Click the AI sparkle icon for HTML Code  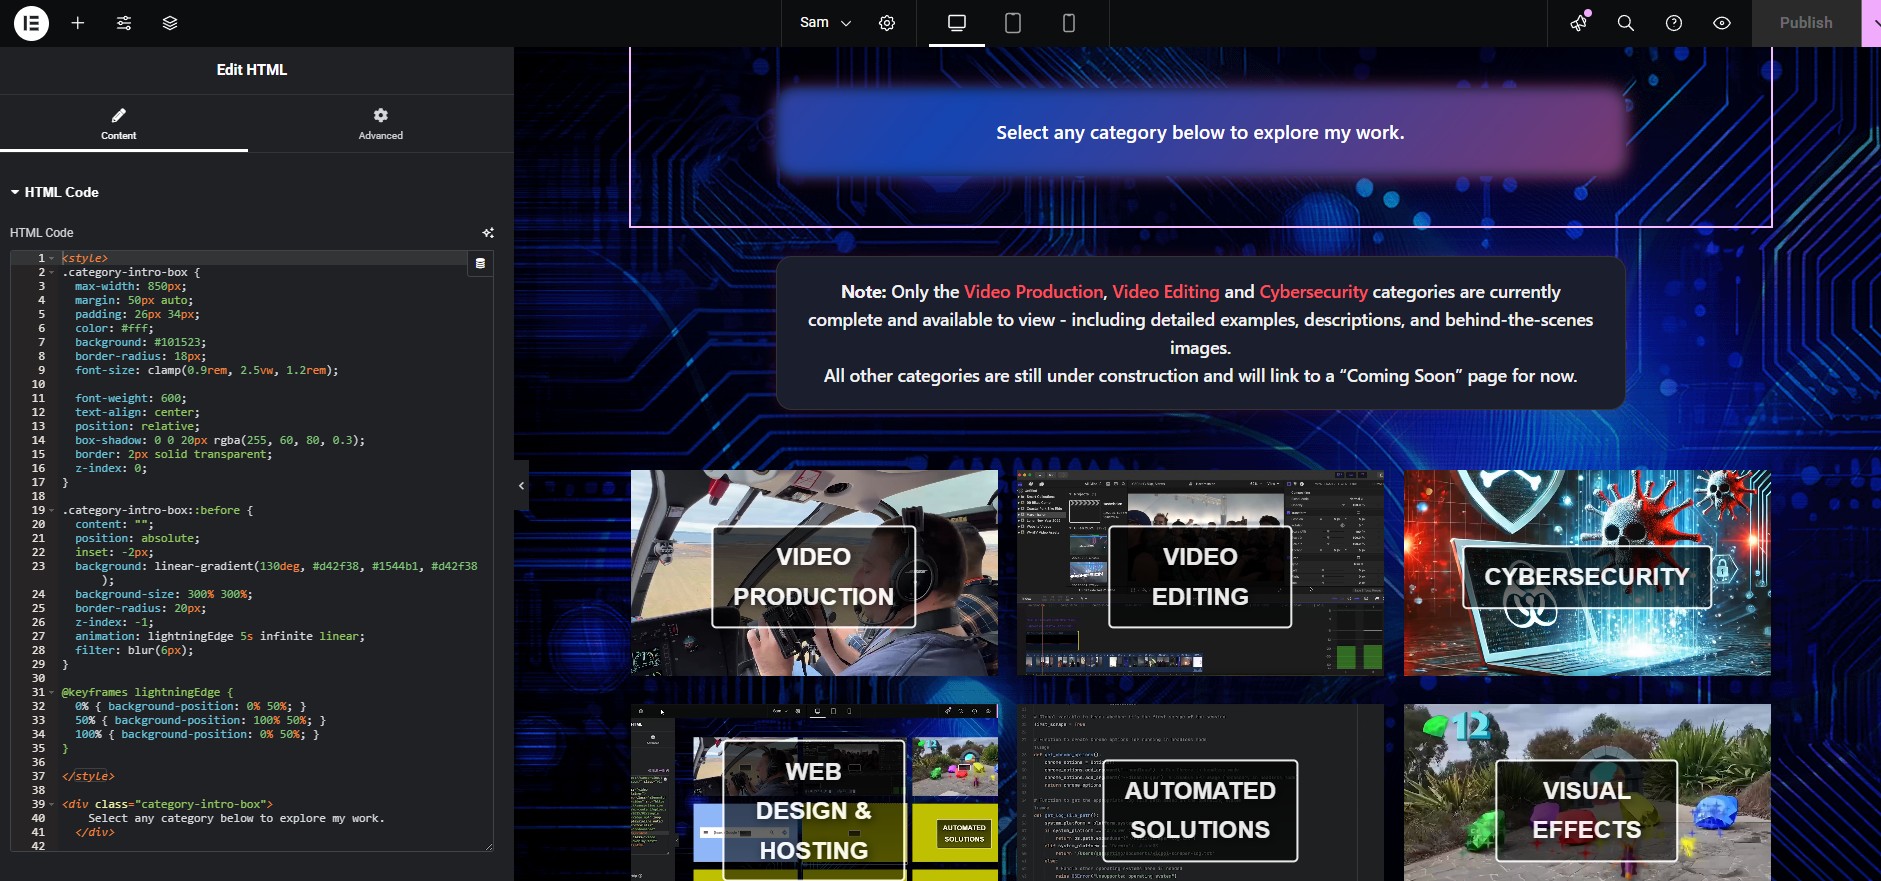[488, 233]
